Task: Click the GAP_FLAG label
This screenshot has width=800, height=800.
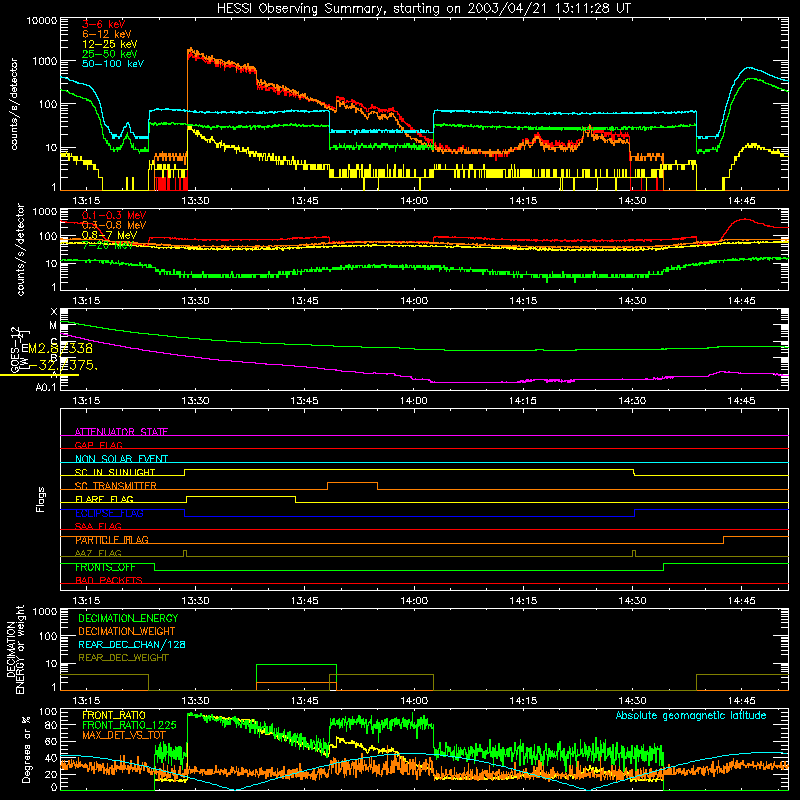Action: click(98, 445)
